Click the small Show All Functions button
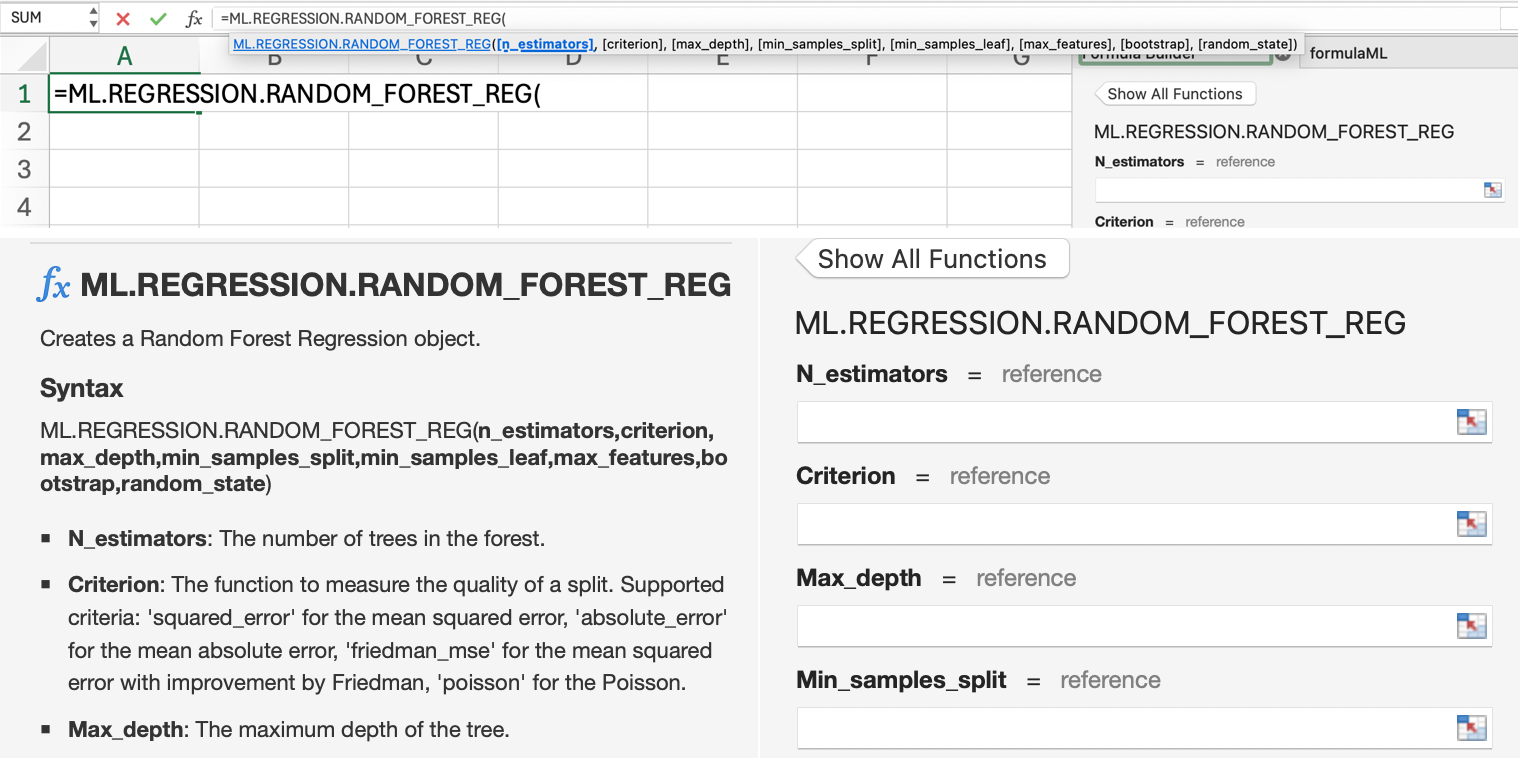This screenshot has height=758, width=1522. (x=1174, y=94)
